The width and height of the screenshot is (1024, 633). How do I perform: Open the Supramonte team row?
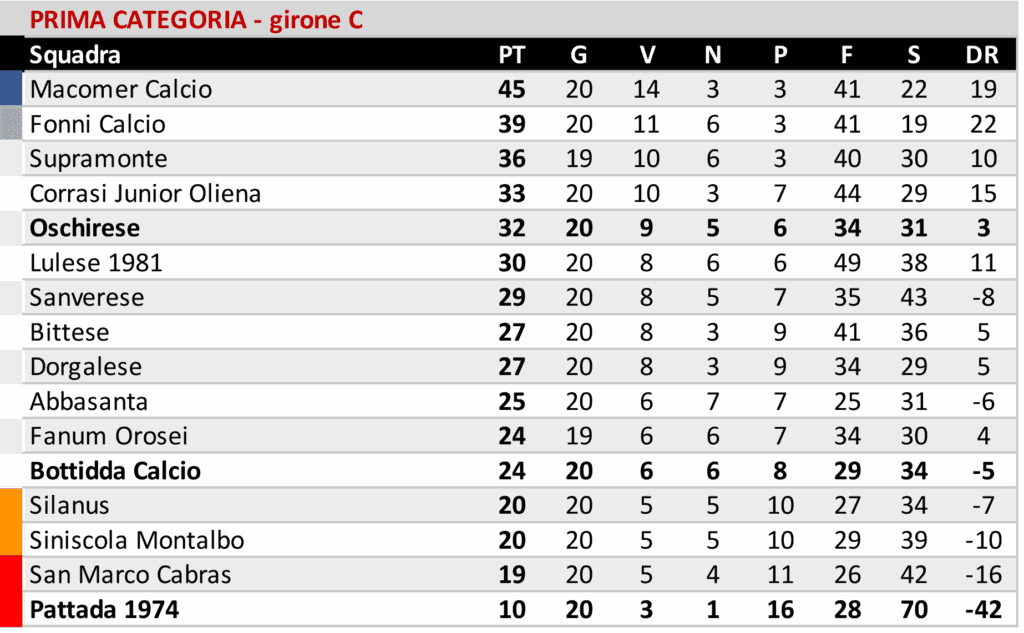pyautogui.click(x=99, y=159)
